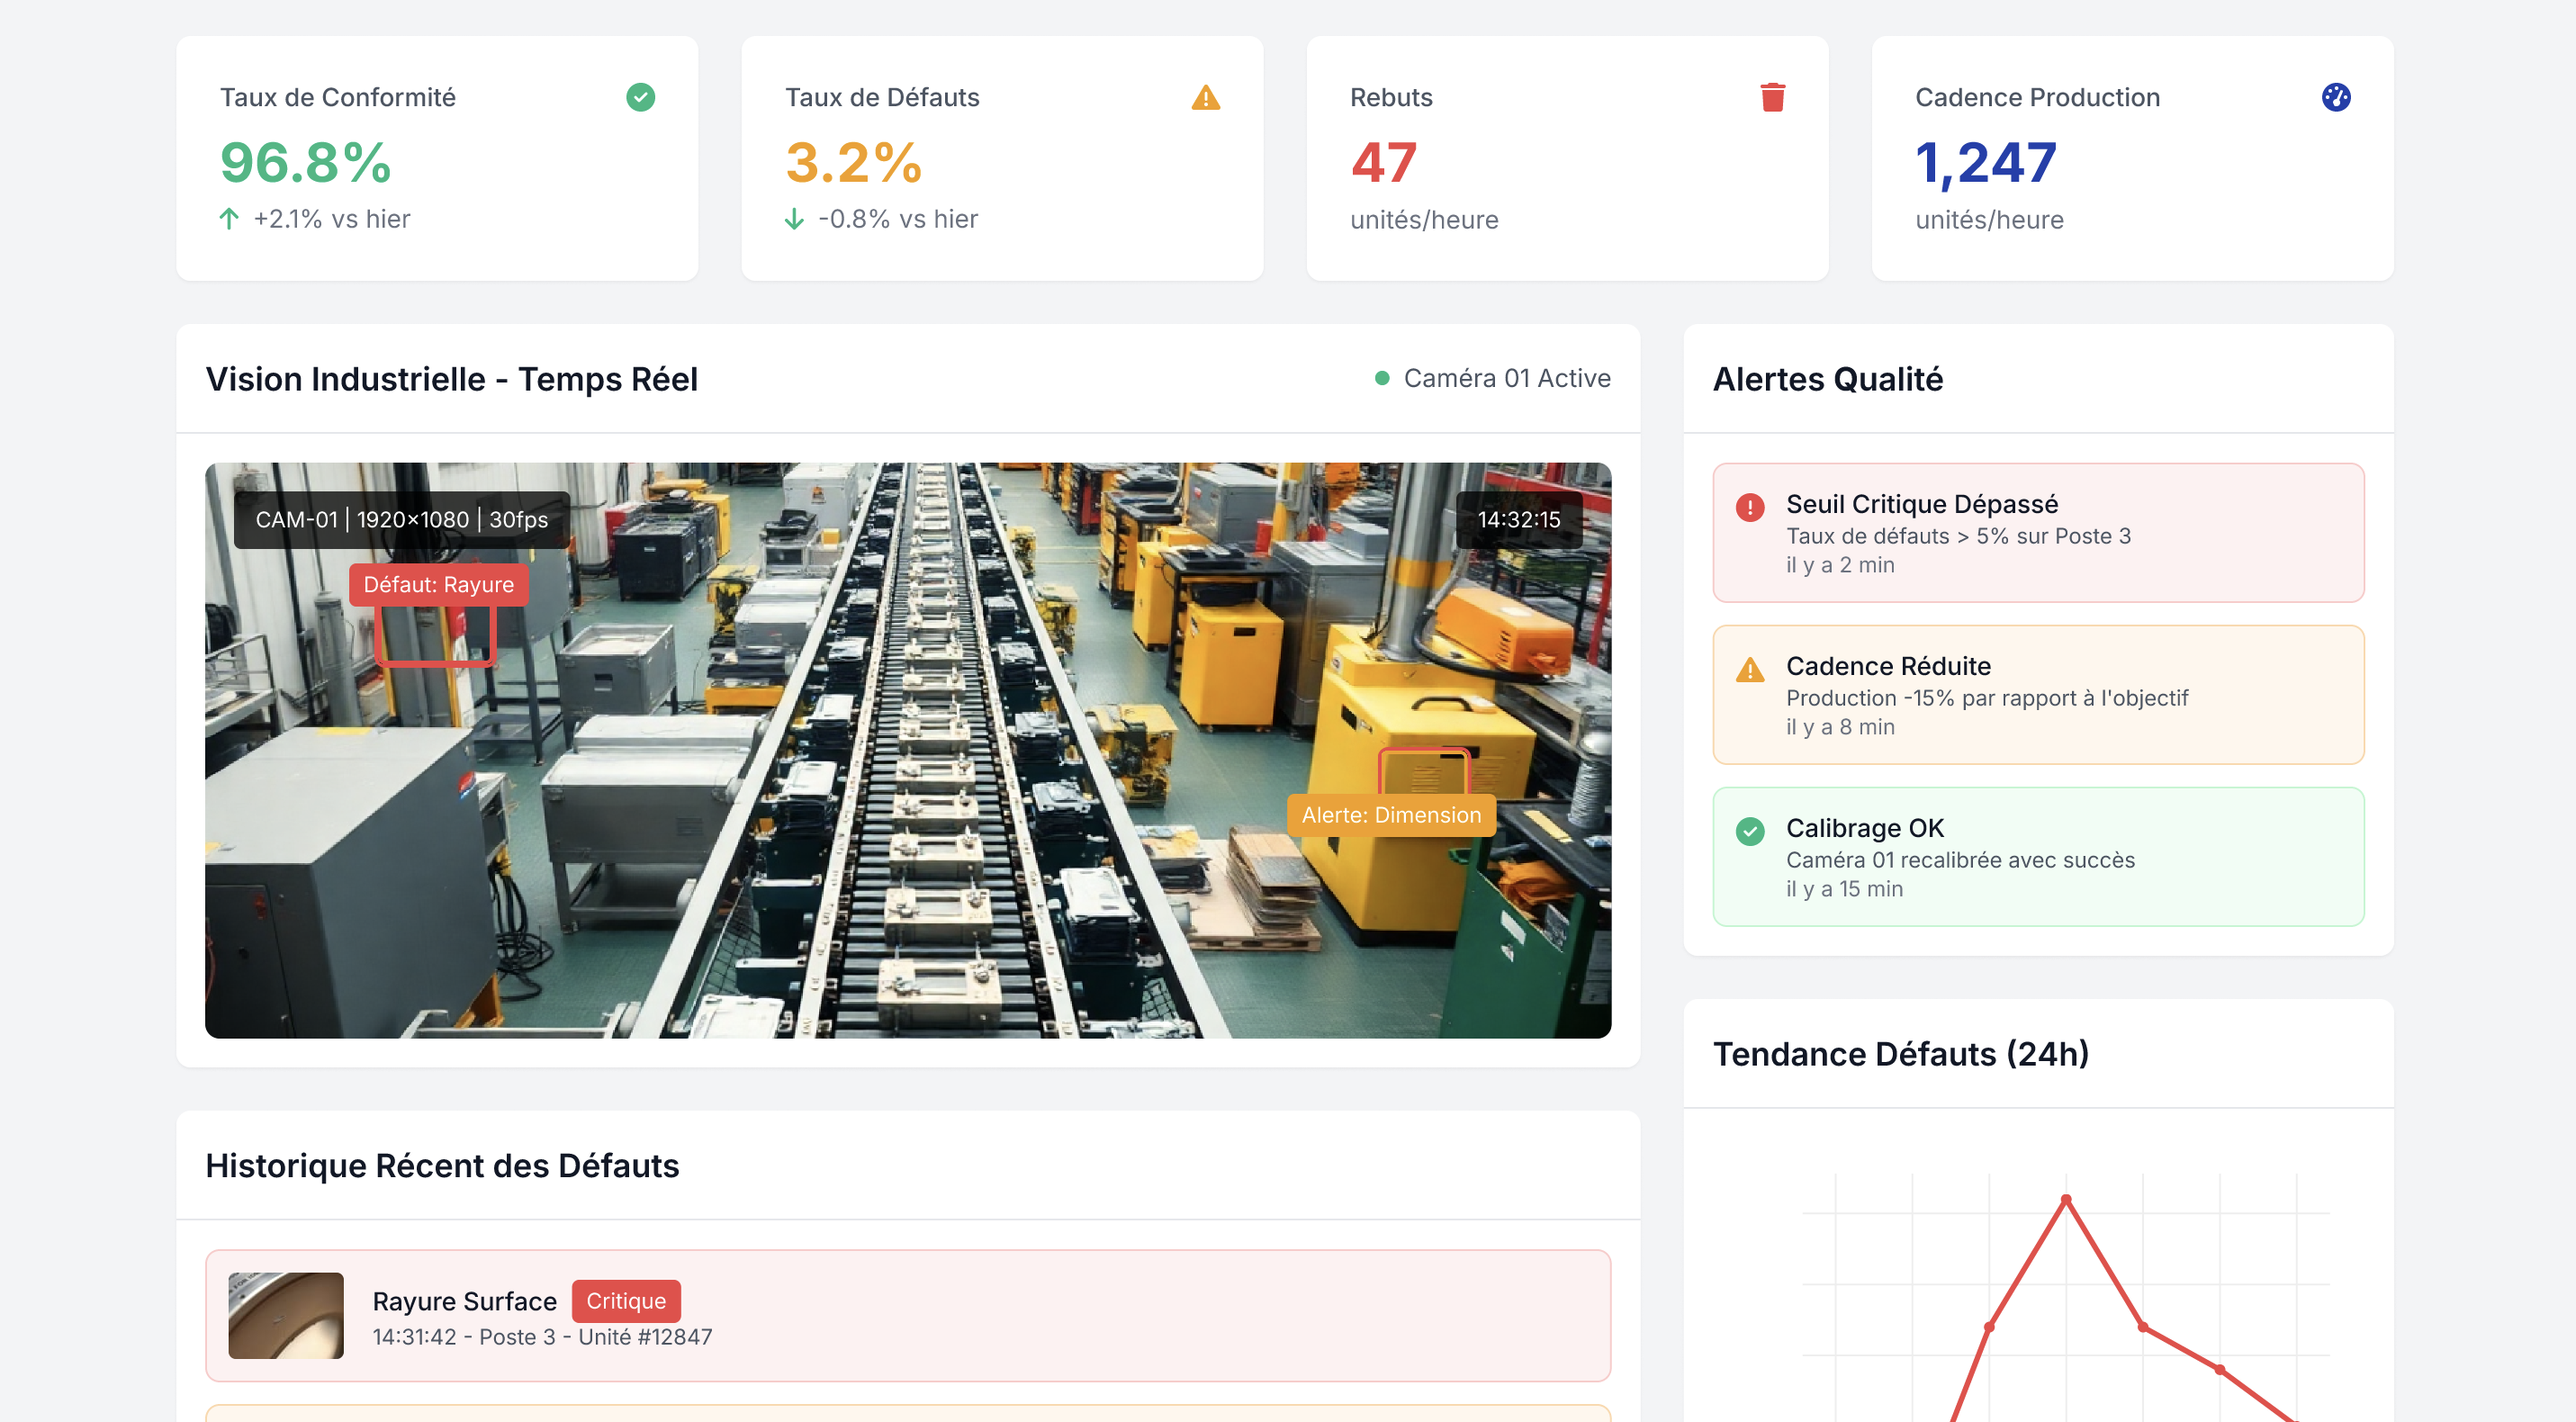Screen dimensions: 2576x1422
Task: Click the warning triangle on Taux de Défauts
Action: [x=1205, y=98]
